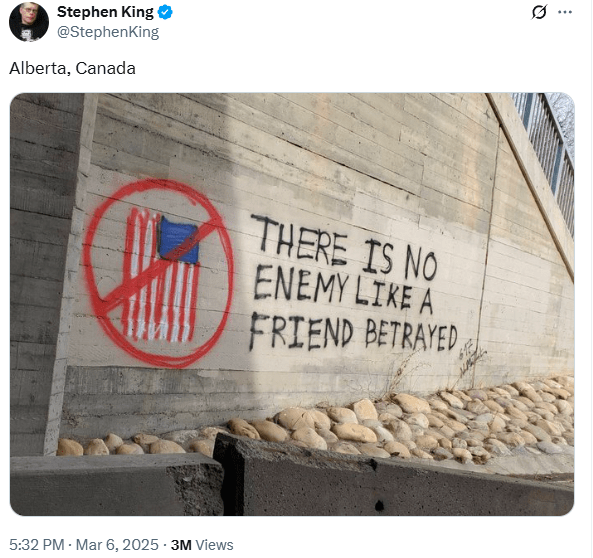Click ENEMY LIKE A graffiti line
593x558 pixels.
pyautogui.click(x=343, y=289)
